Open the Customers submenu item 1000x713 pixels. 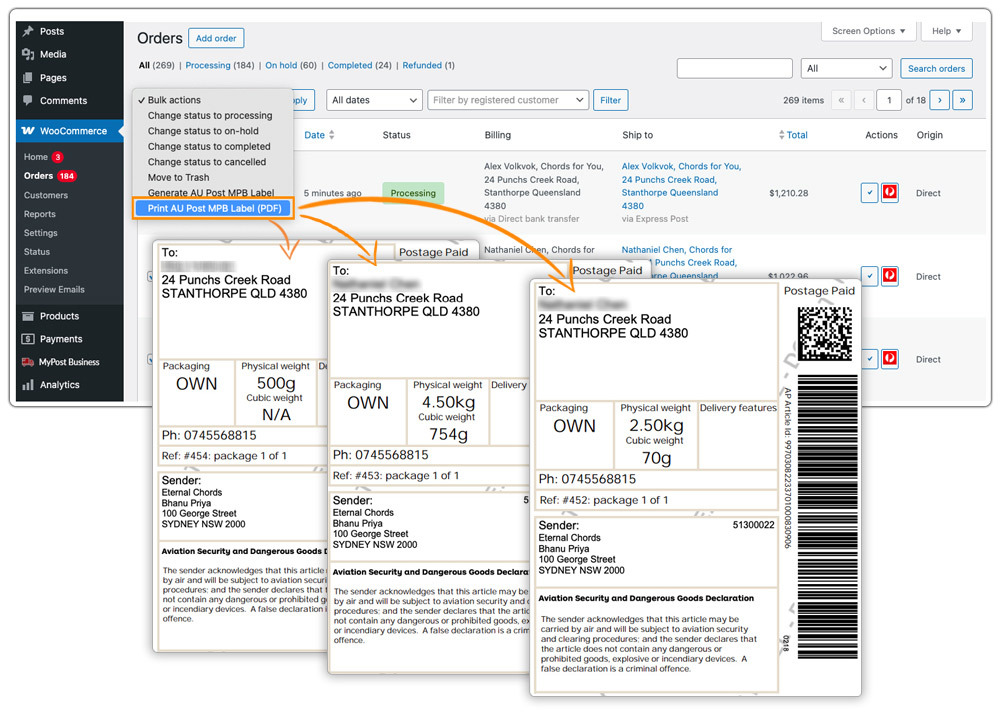point(45,195)
